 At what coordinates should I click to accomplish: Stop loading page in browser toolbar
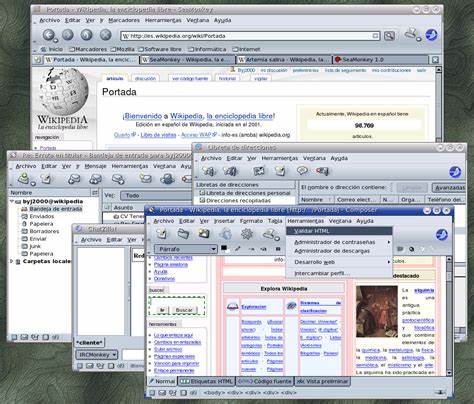[105, 34]
